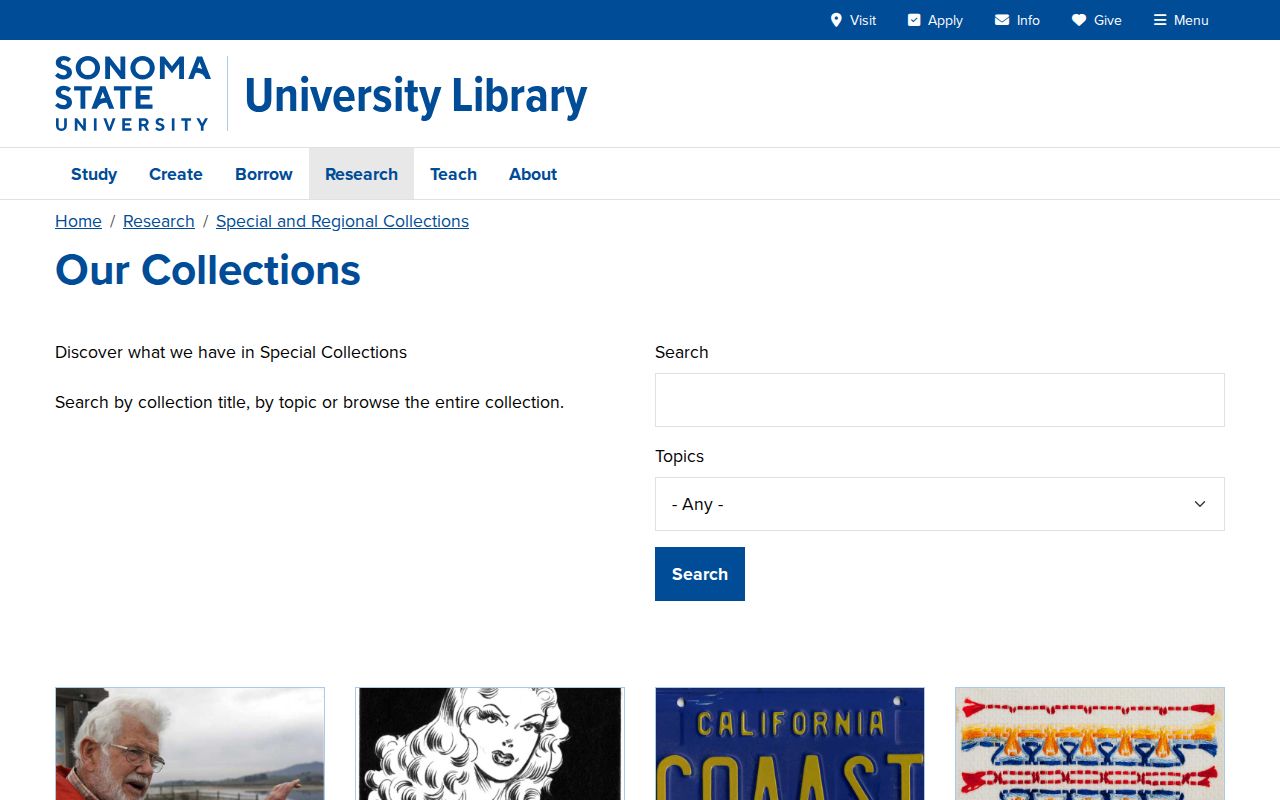Click text 'Discover what we have in Special Collections'

pyautogui.click(x=231, y=352)
